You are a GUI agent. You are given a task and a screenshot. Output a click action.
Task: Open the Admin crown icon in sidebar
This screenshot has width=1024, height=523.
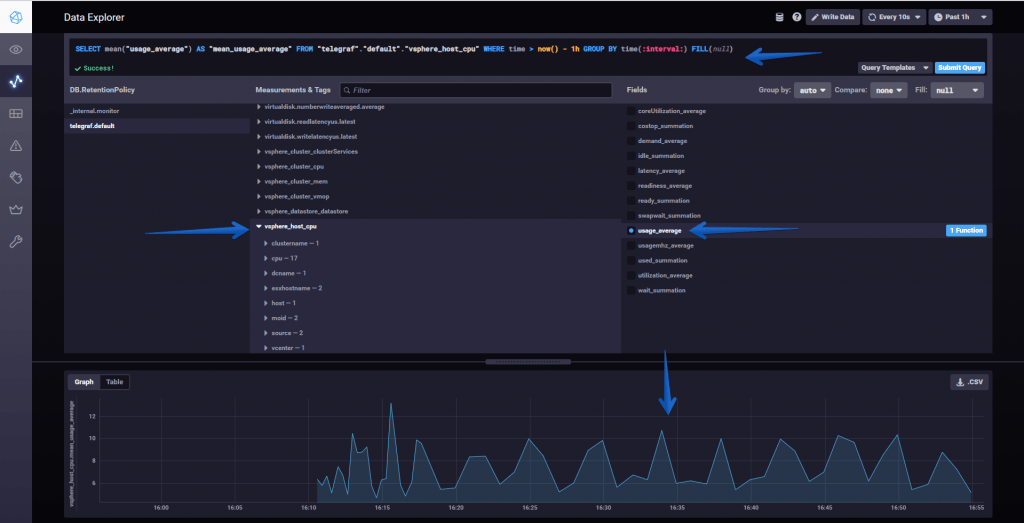[16, 210]
